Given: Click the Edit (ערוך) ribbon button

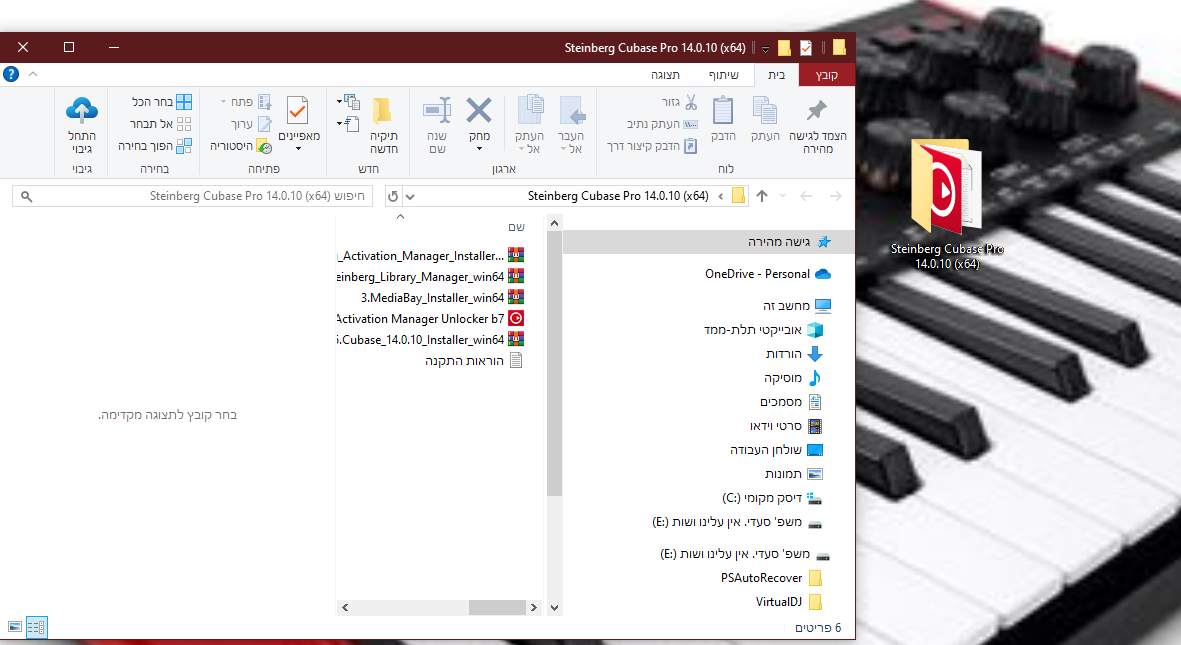Looking at the screenshot, I should click(x=251, y=124).
